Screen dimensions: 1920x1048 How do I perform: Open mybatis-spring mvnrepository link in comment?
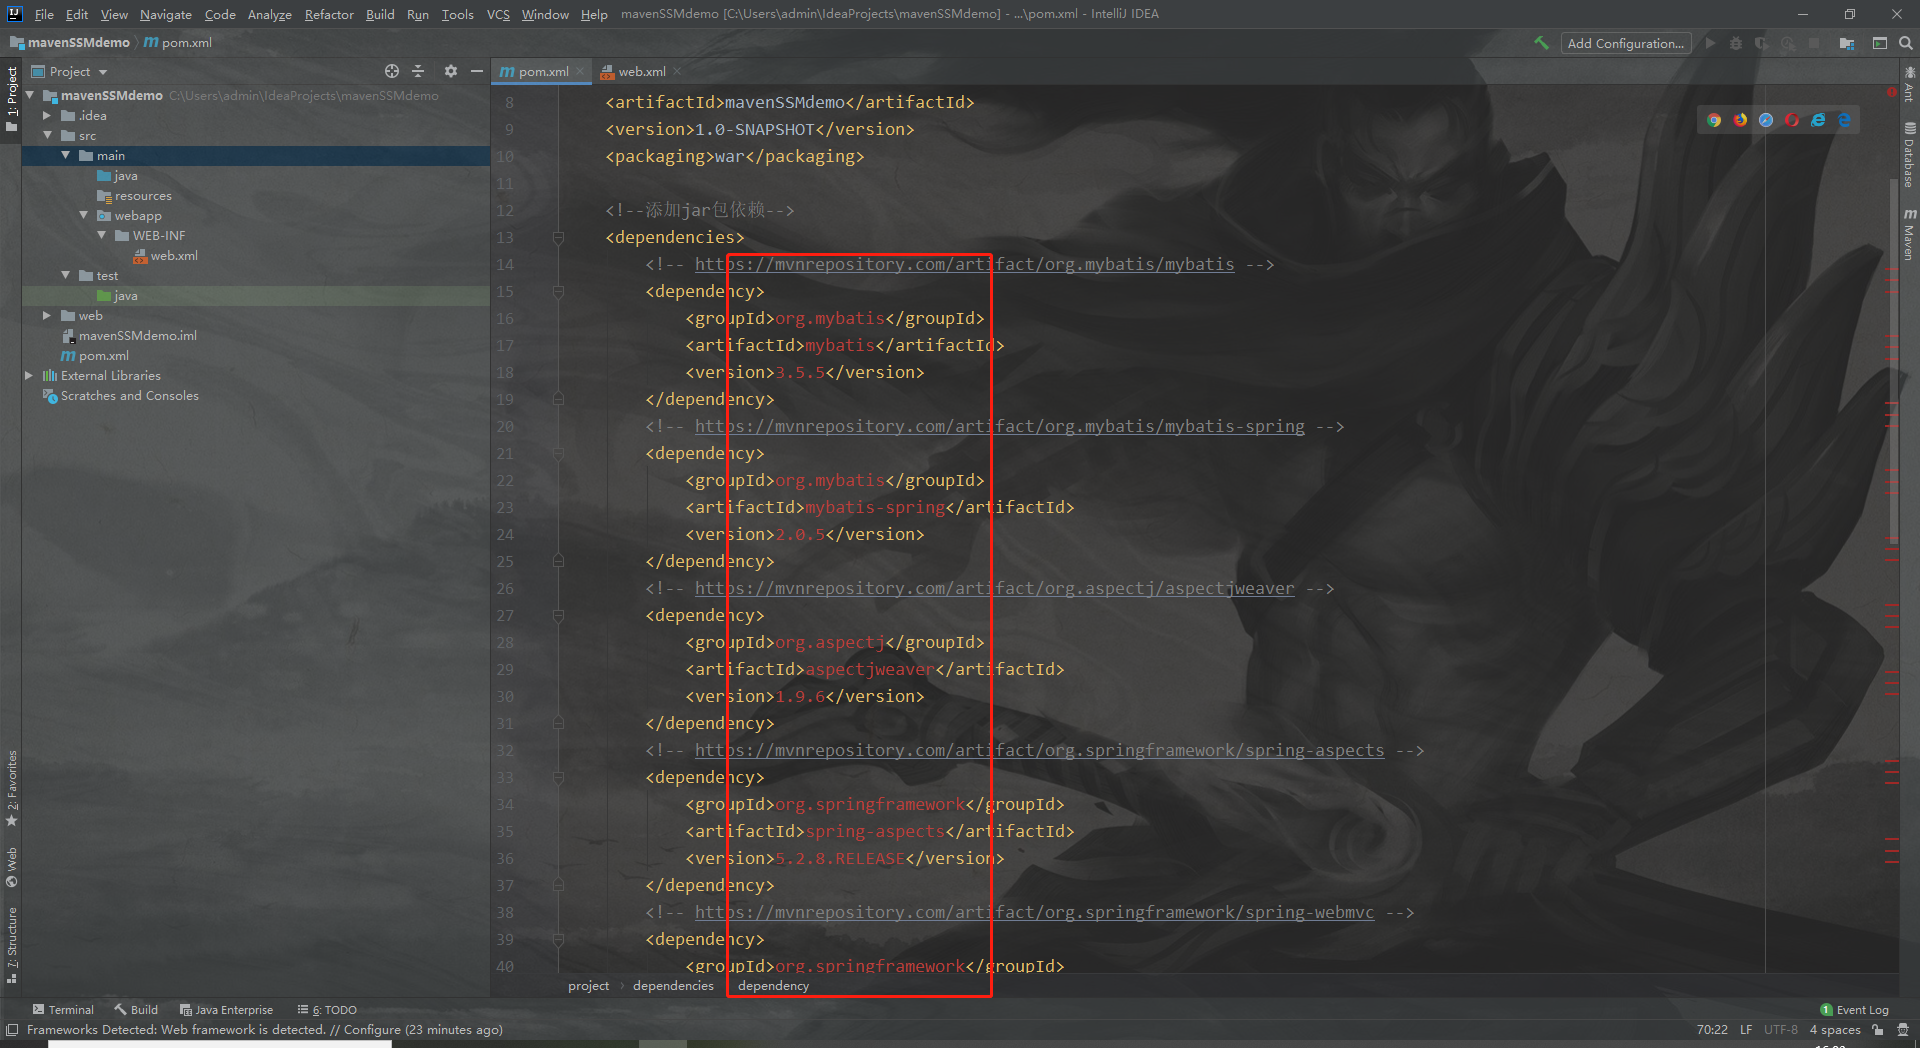[999, 426]
